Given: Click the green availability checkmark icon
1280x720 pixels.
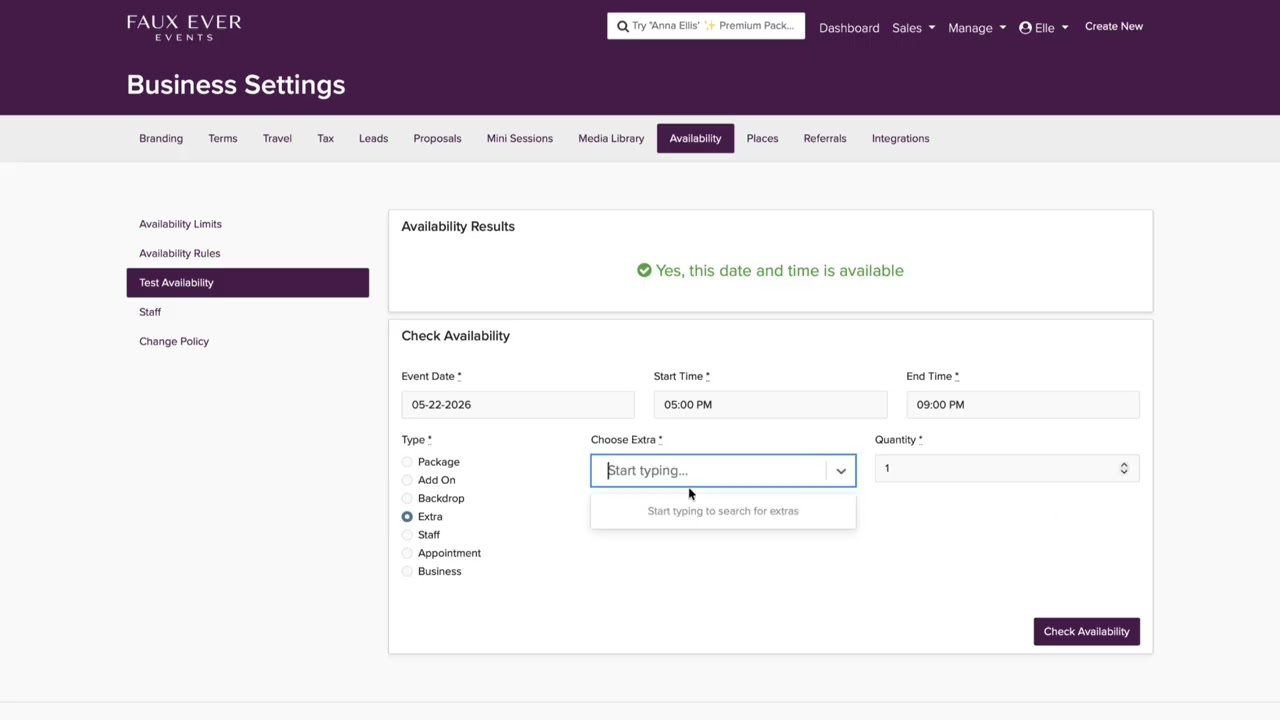Looking at the screenshot, I should point(644,270).
